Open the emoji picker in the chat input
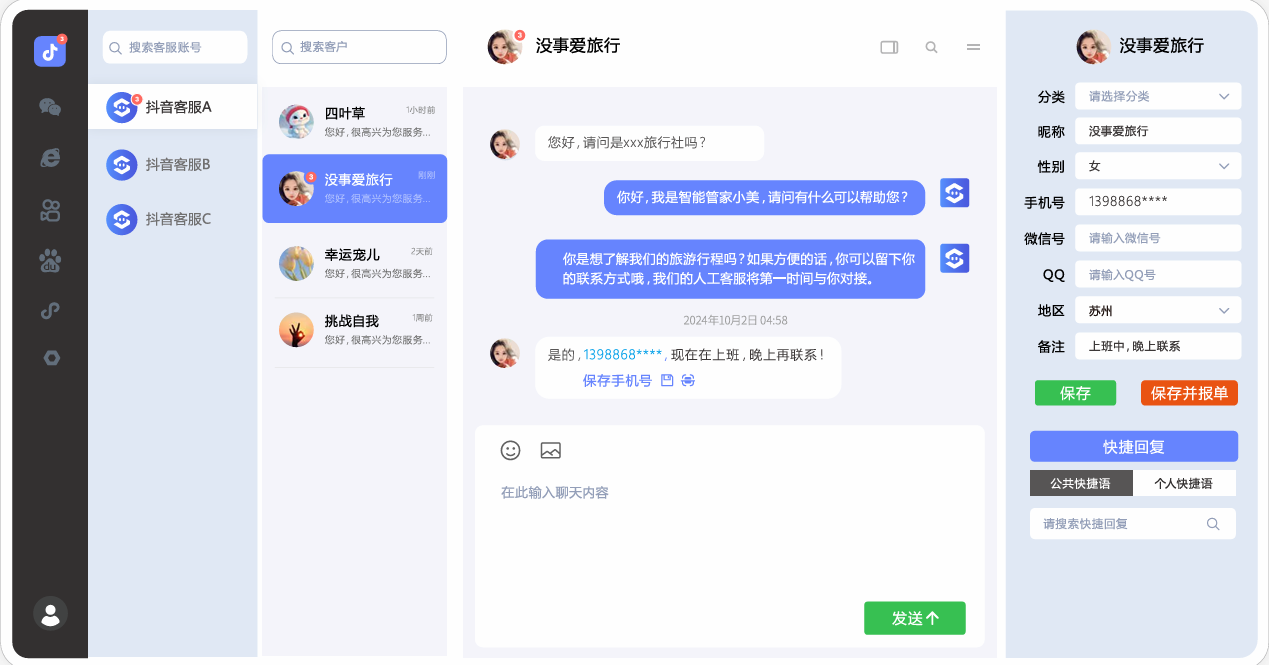 (x=510, y=450)
